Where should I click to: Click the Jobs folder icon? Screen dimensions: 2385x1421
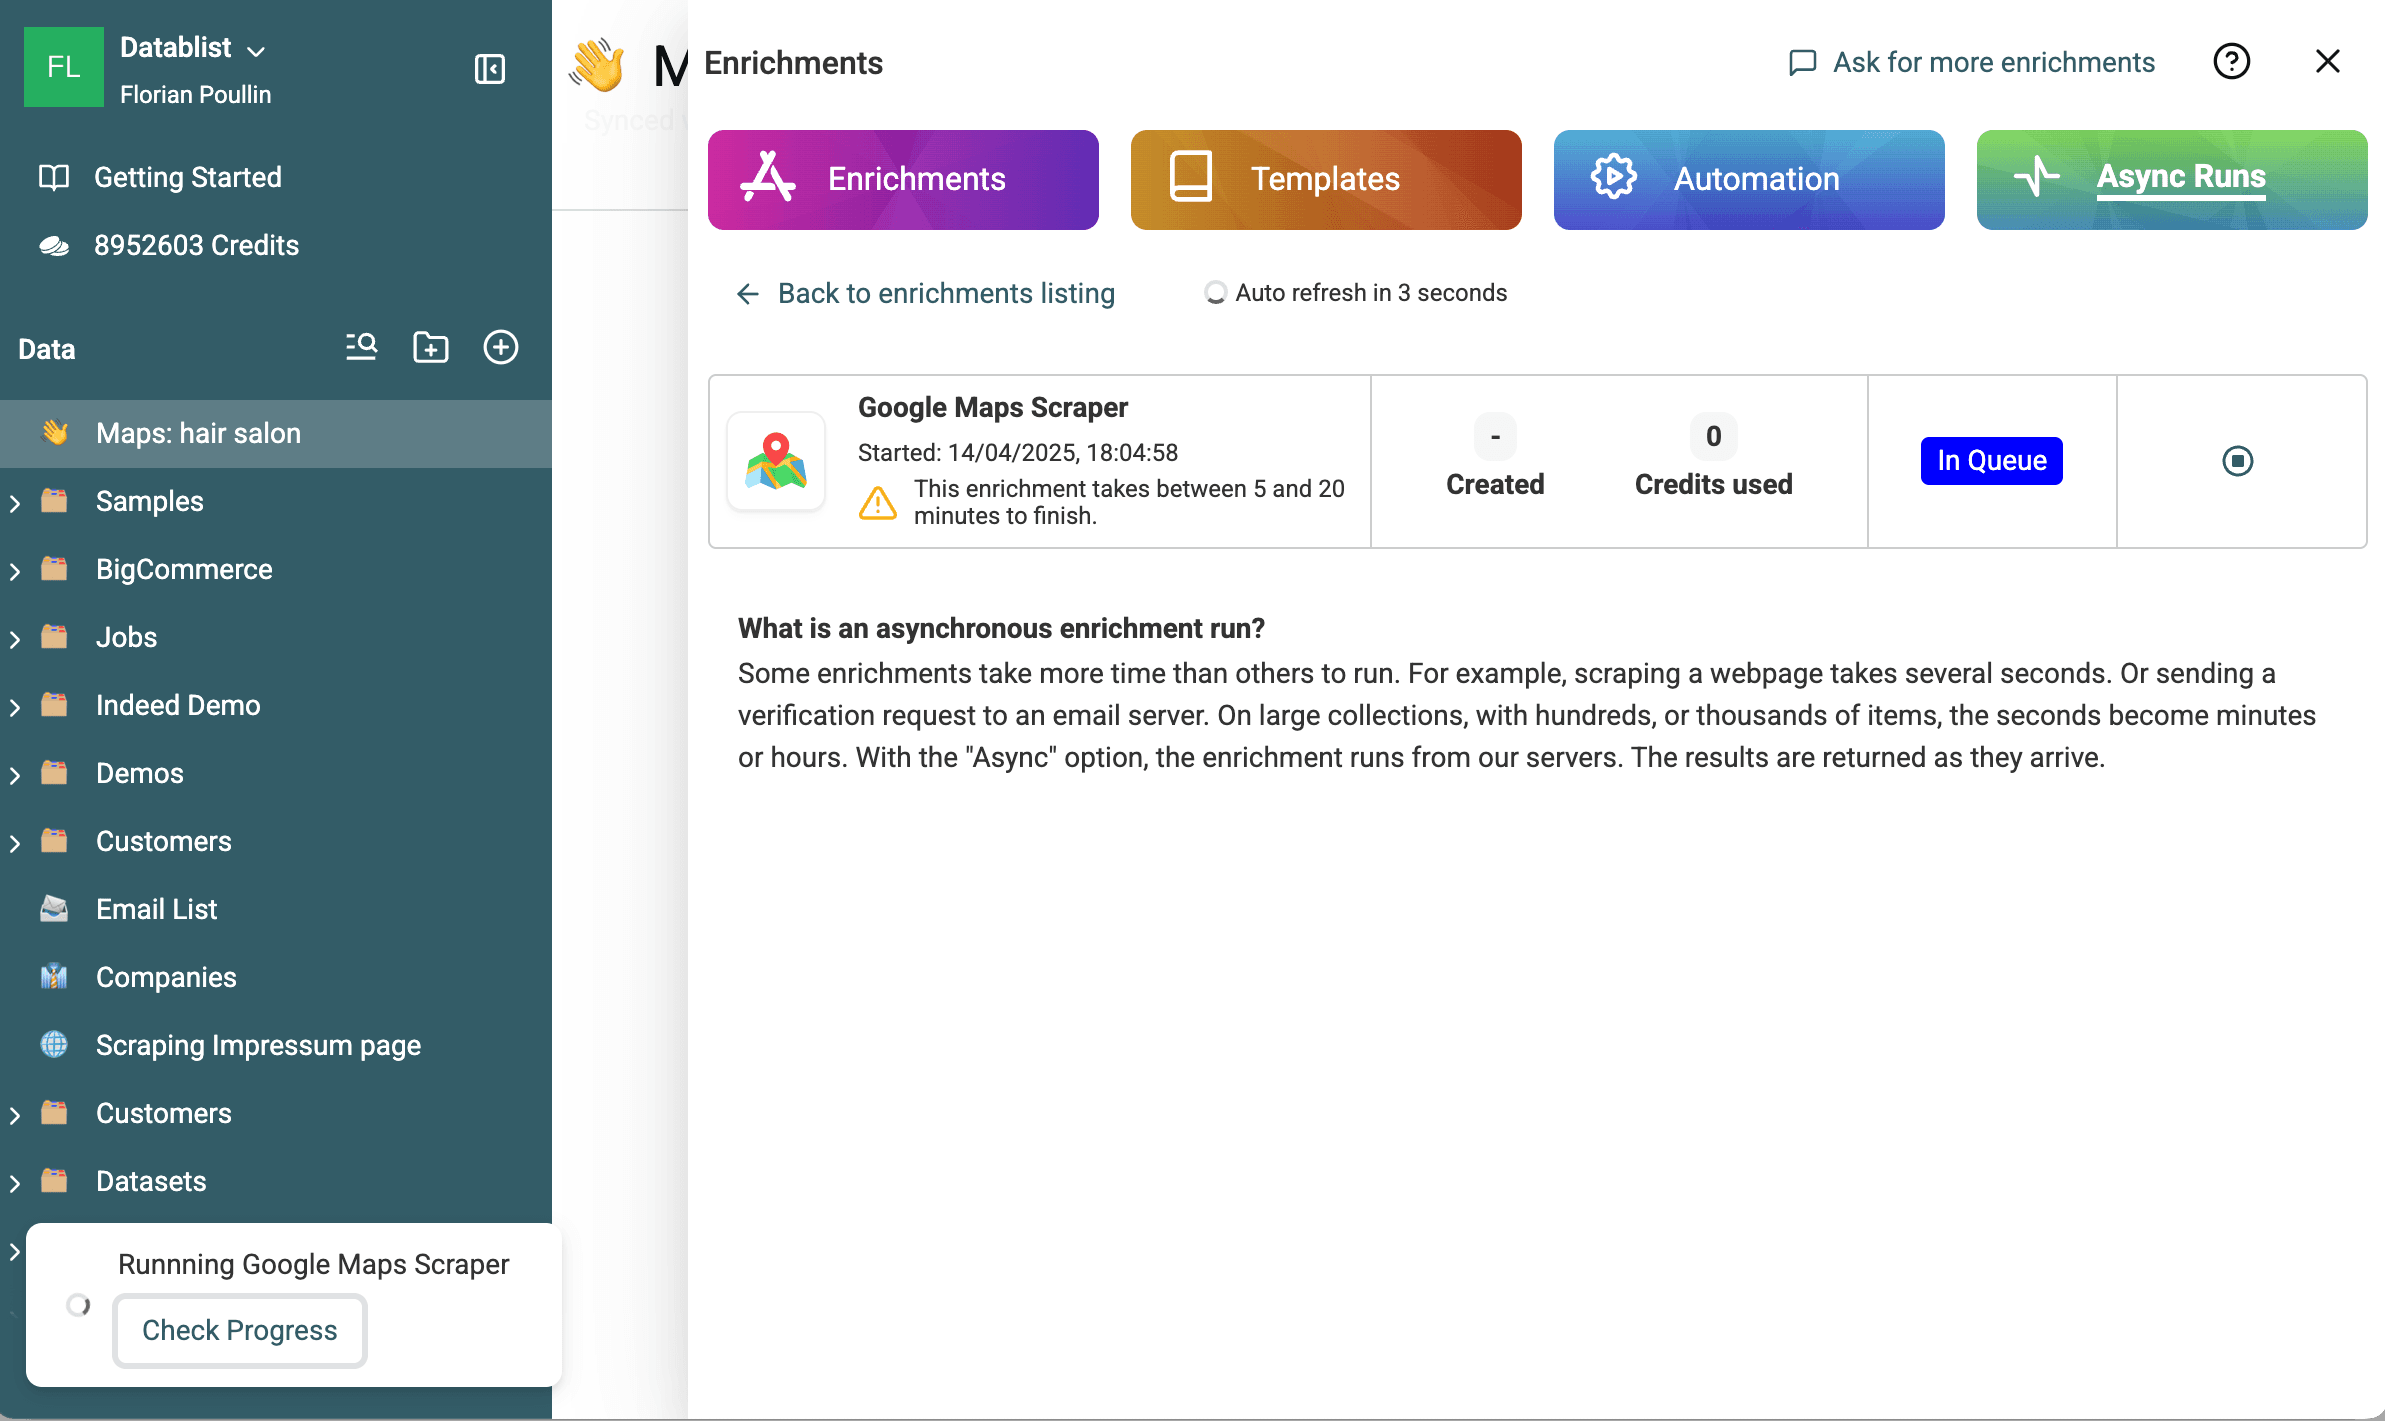pyautogui.click(x=54, y=636)
